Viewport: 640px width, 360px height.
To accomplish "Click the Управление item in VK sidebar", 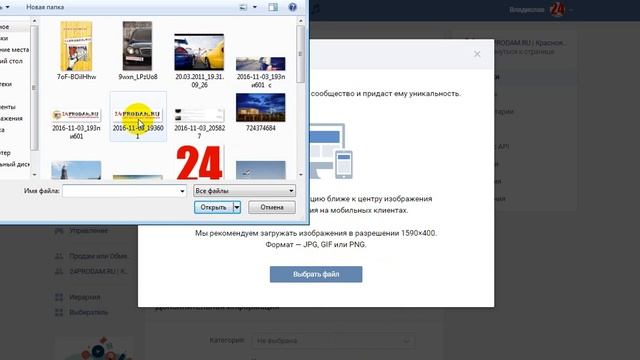I will pos(88,231).
